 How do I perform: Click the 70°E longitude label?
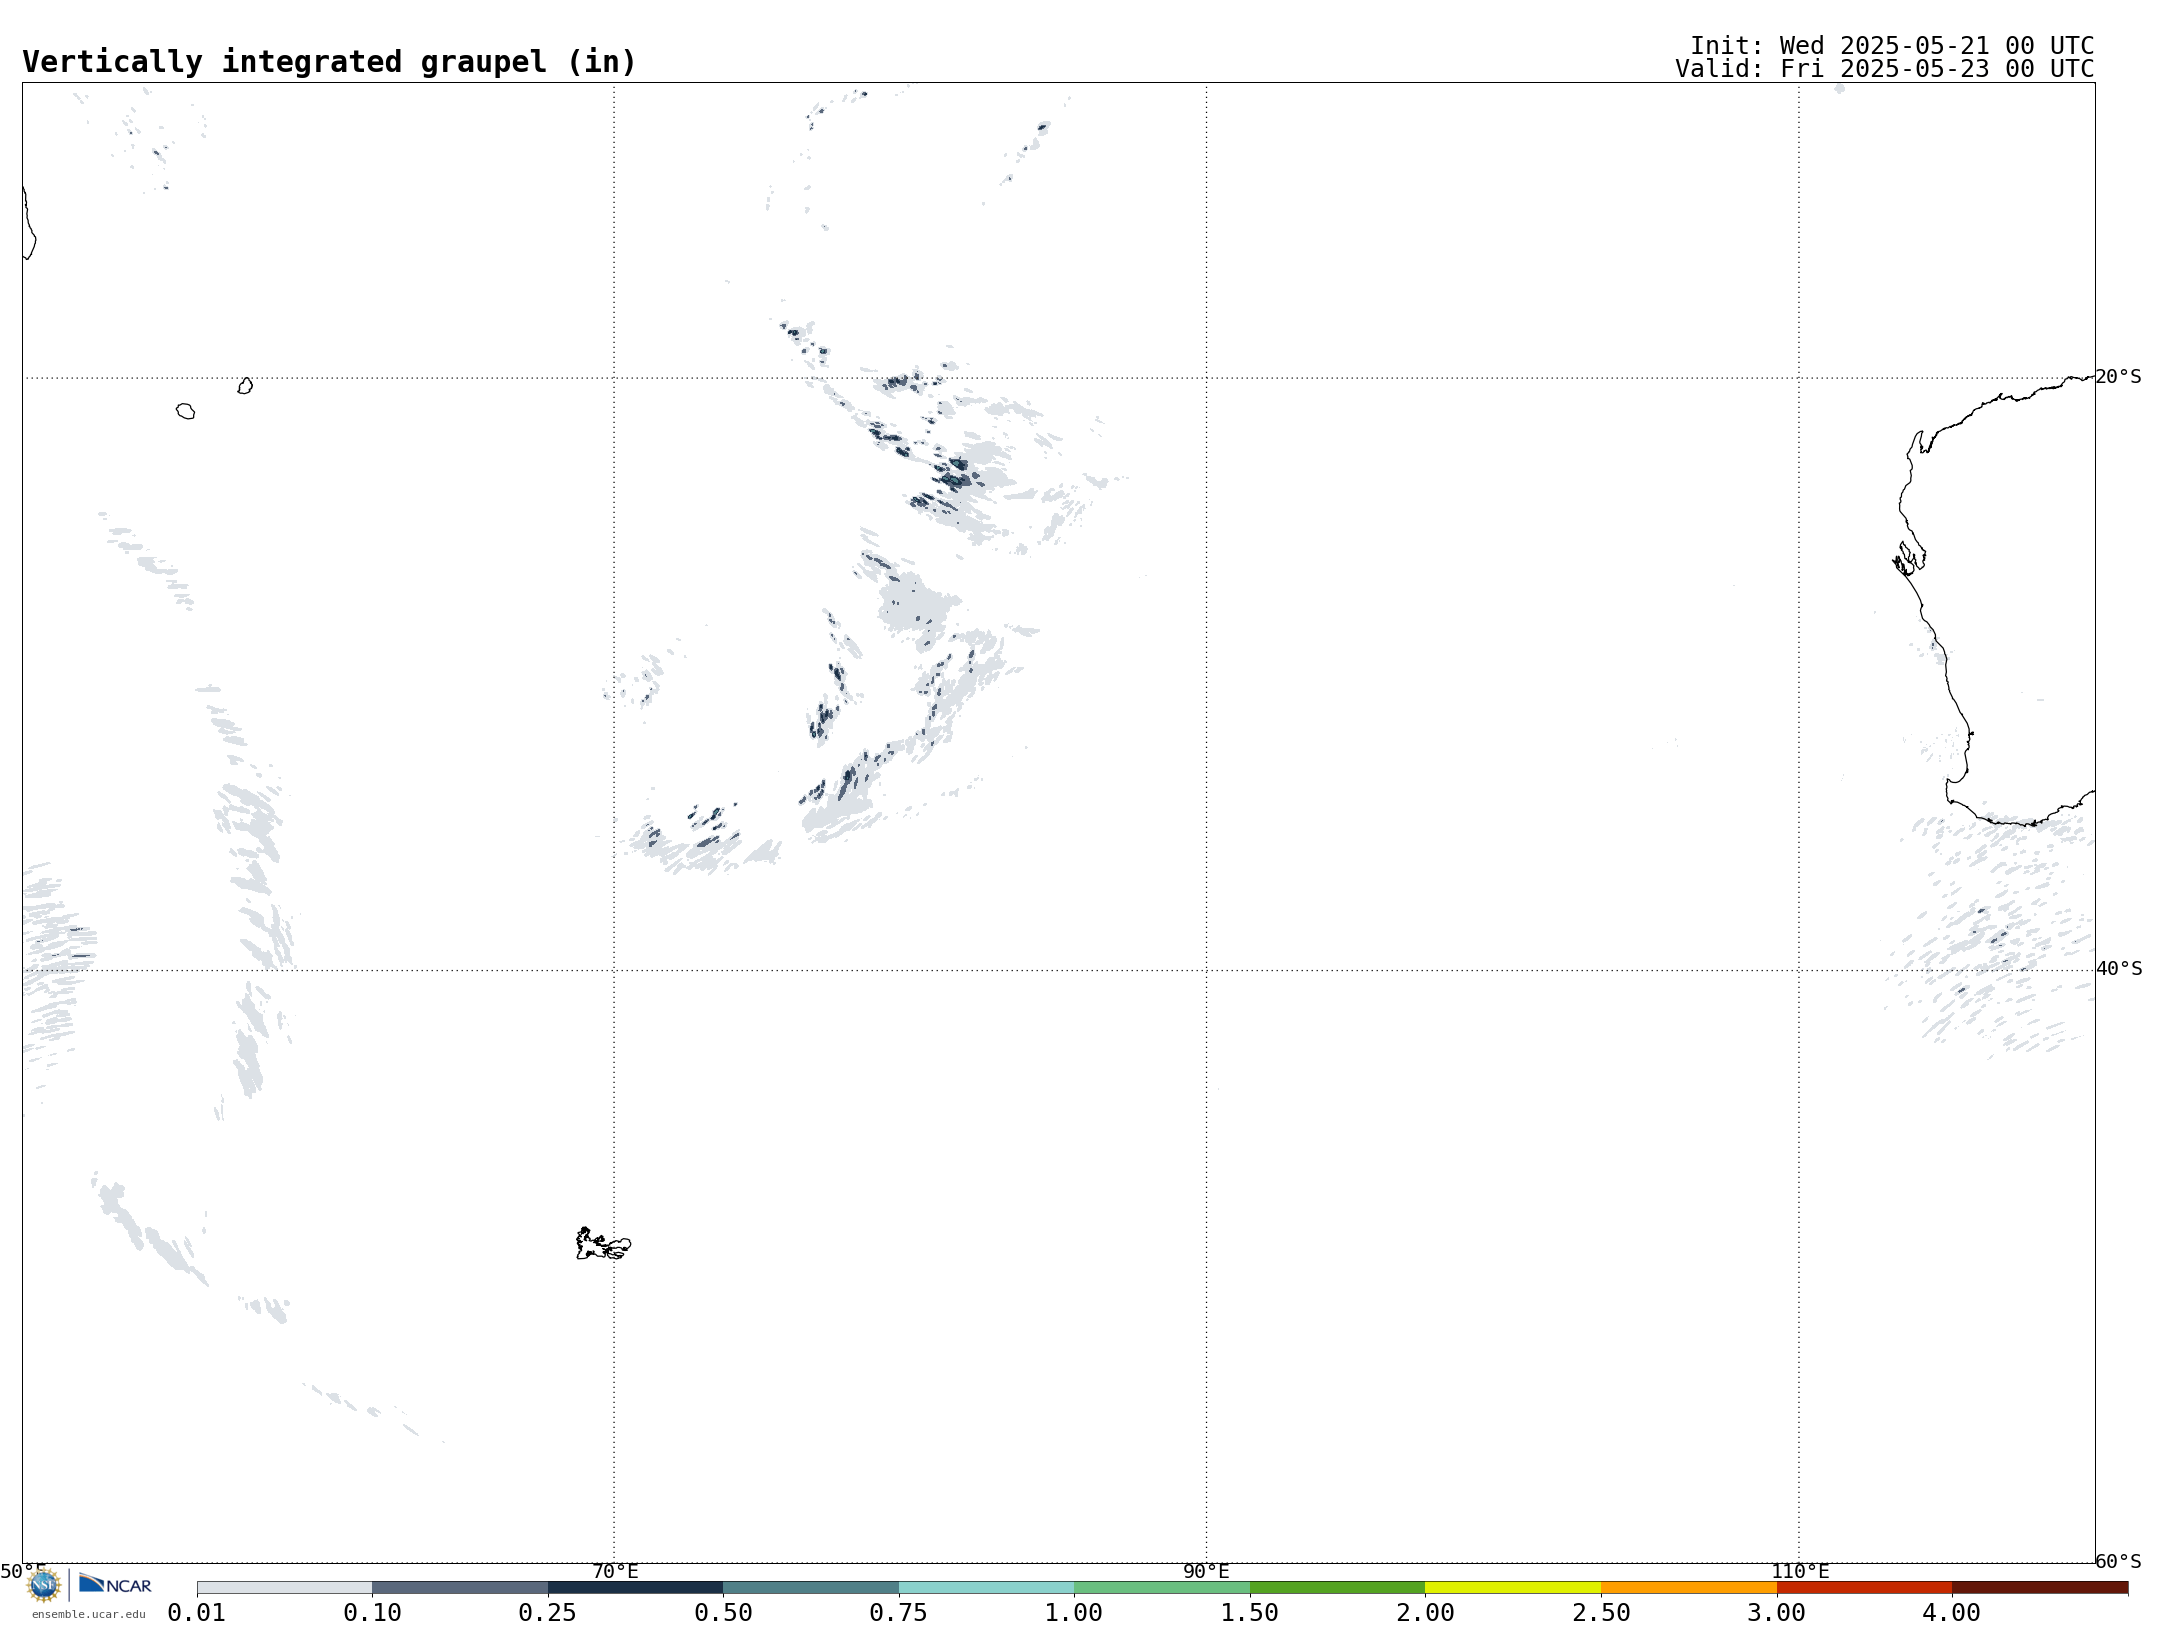(615, 1571)
